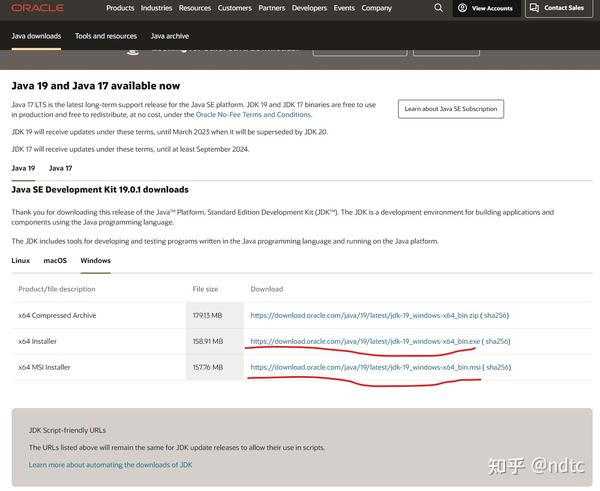Select the Linux platform tab
Screen dimensions: 600x491
tap(21, 260)
